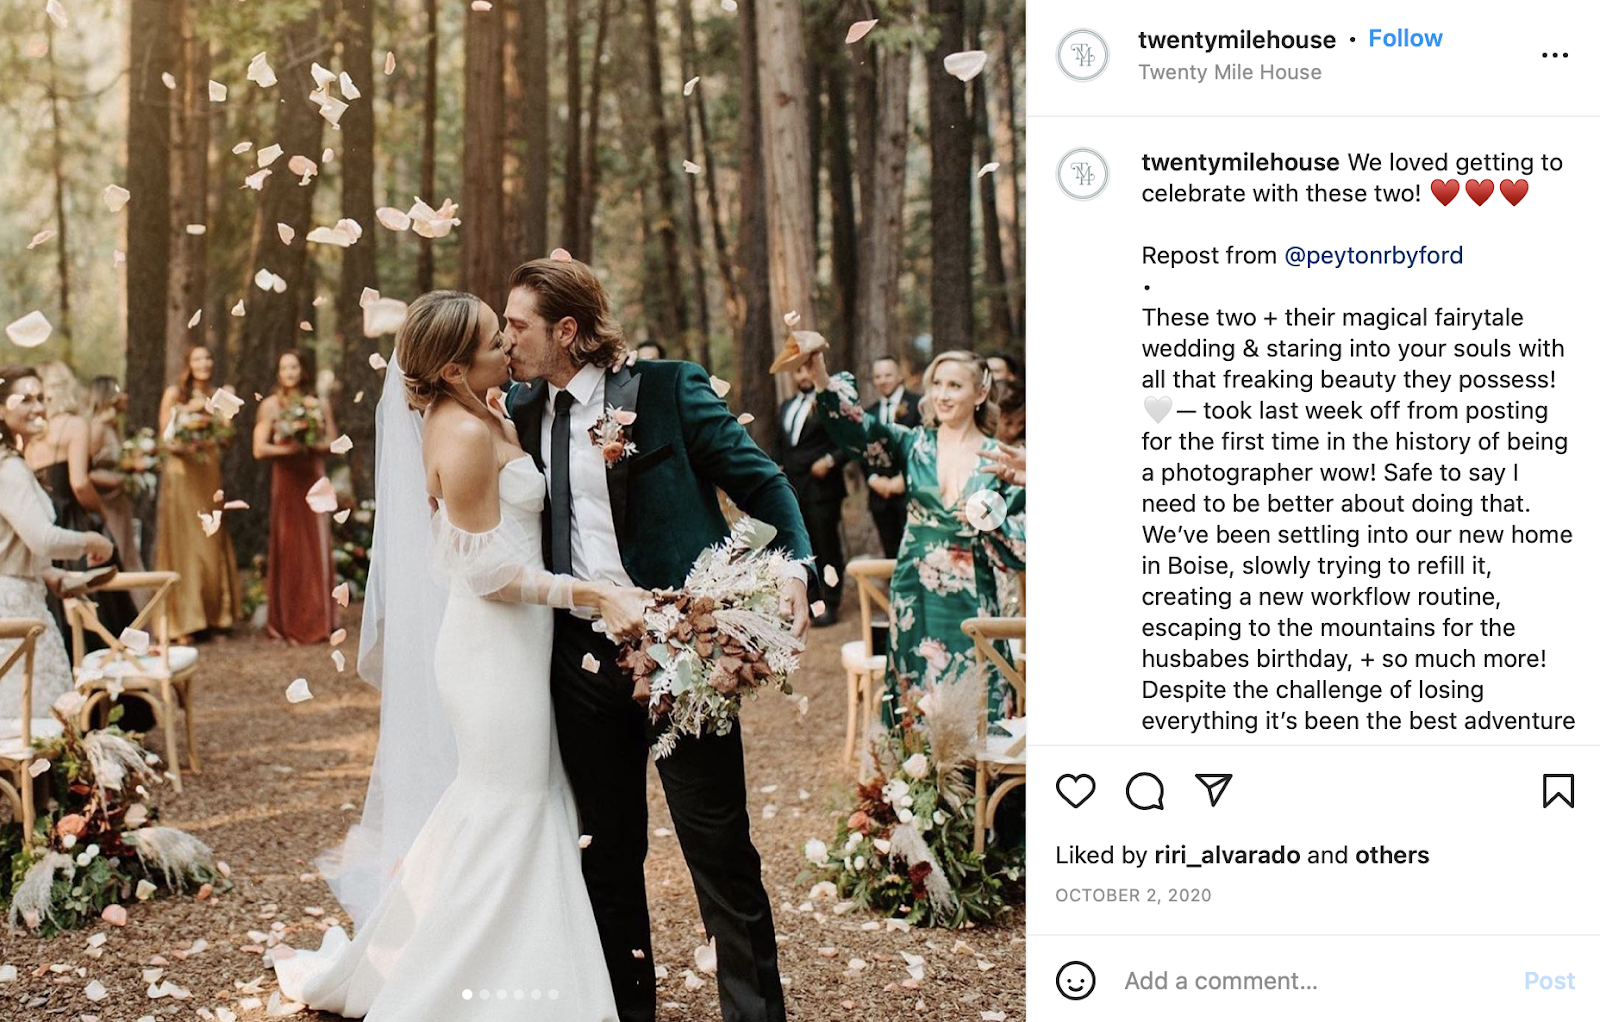1600x1022 pixels.
Task: Click the first carousel indicator dot
Action: 467,994
